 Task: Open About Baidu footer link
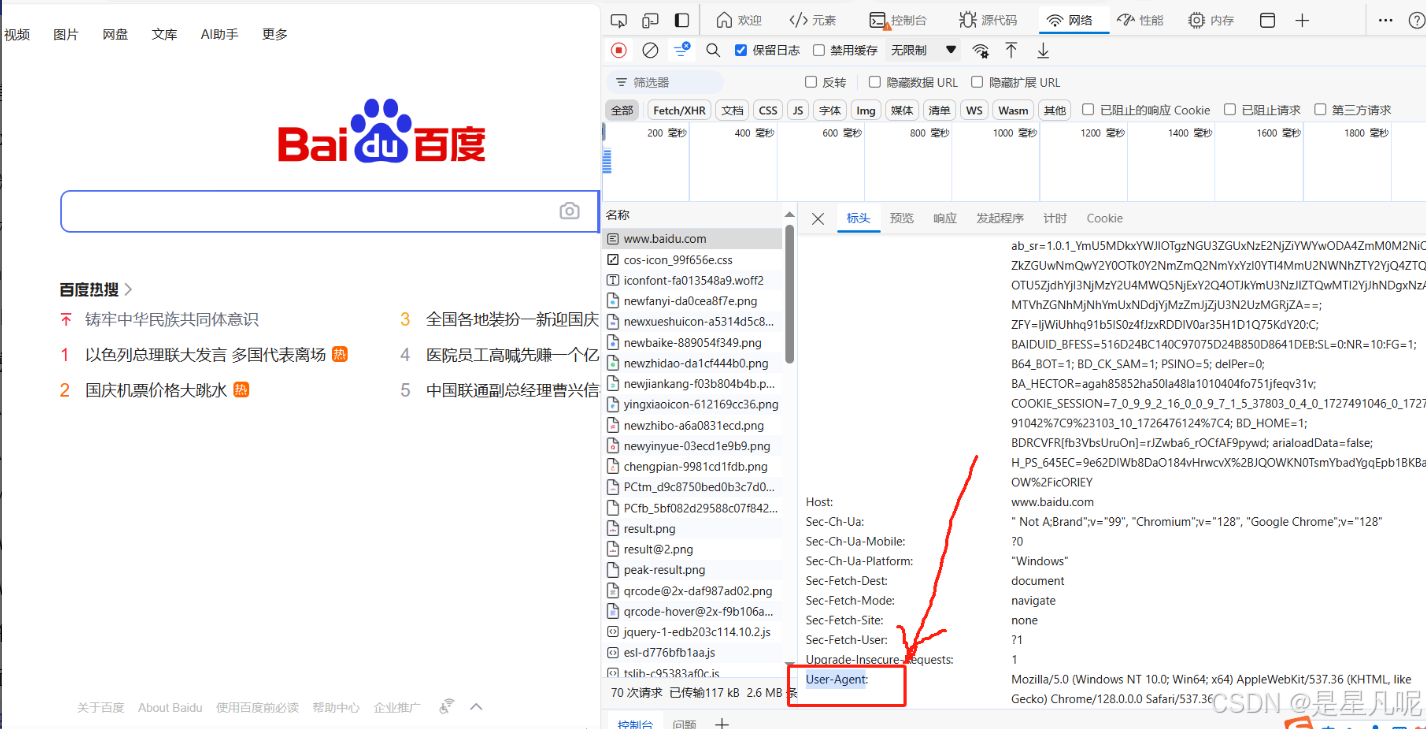[170, 708]
